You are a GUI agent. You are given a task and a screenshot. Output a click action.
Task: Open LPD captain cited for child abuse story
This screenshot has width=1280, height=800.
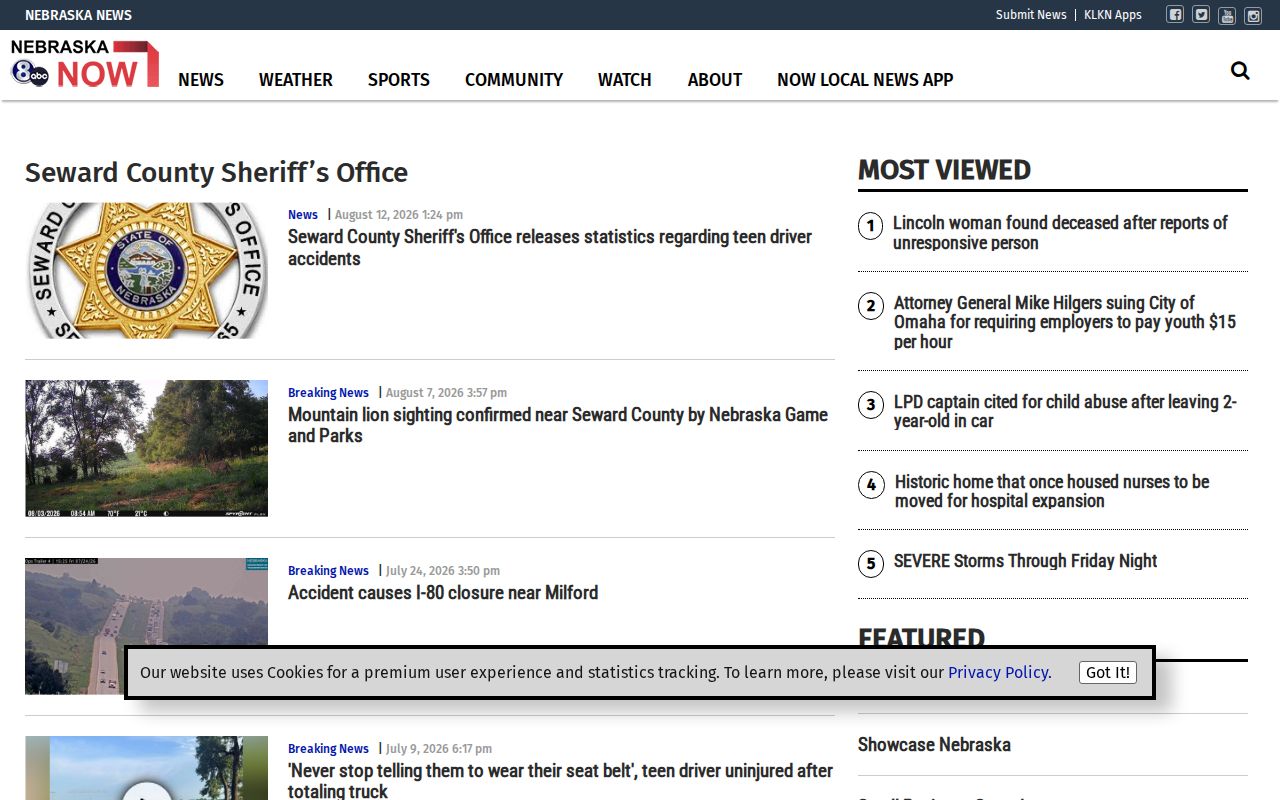1065,411
